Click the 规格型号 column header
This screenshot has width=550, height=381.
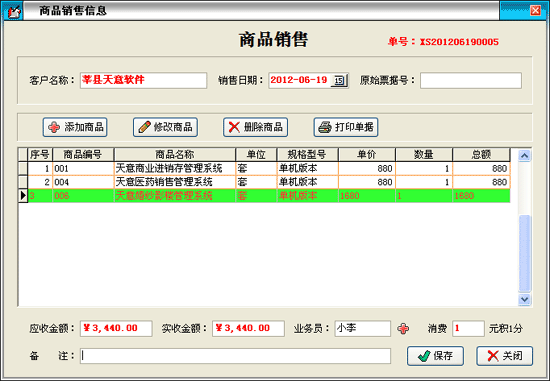308,154
